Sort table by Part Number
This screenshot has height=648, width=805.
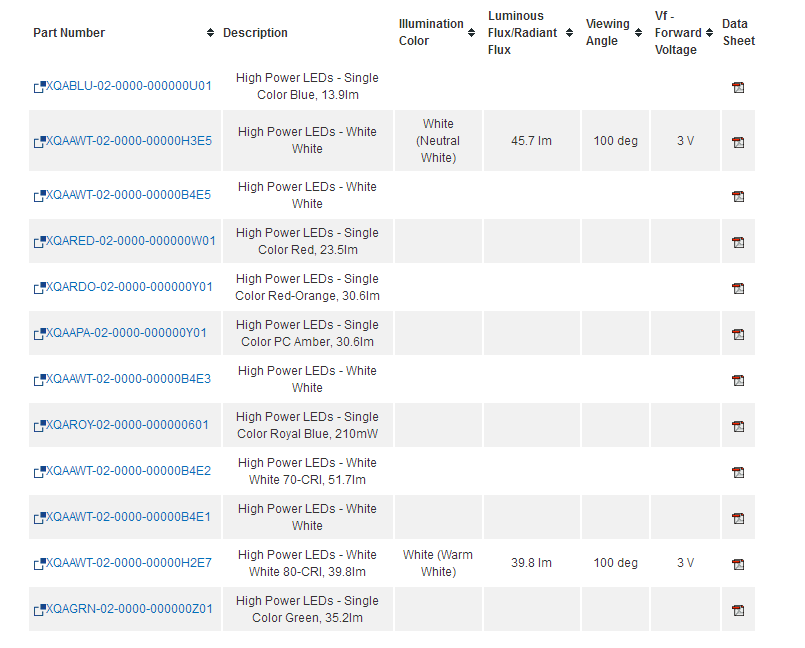[210, 33]
